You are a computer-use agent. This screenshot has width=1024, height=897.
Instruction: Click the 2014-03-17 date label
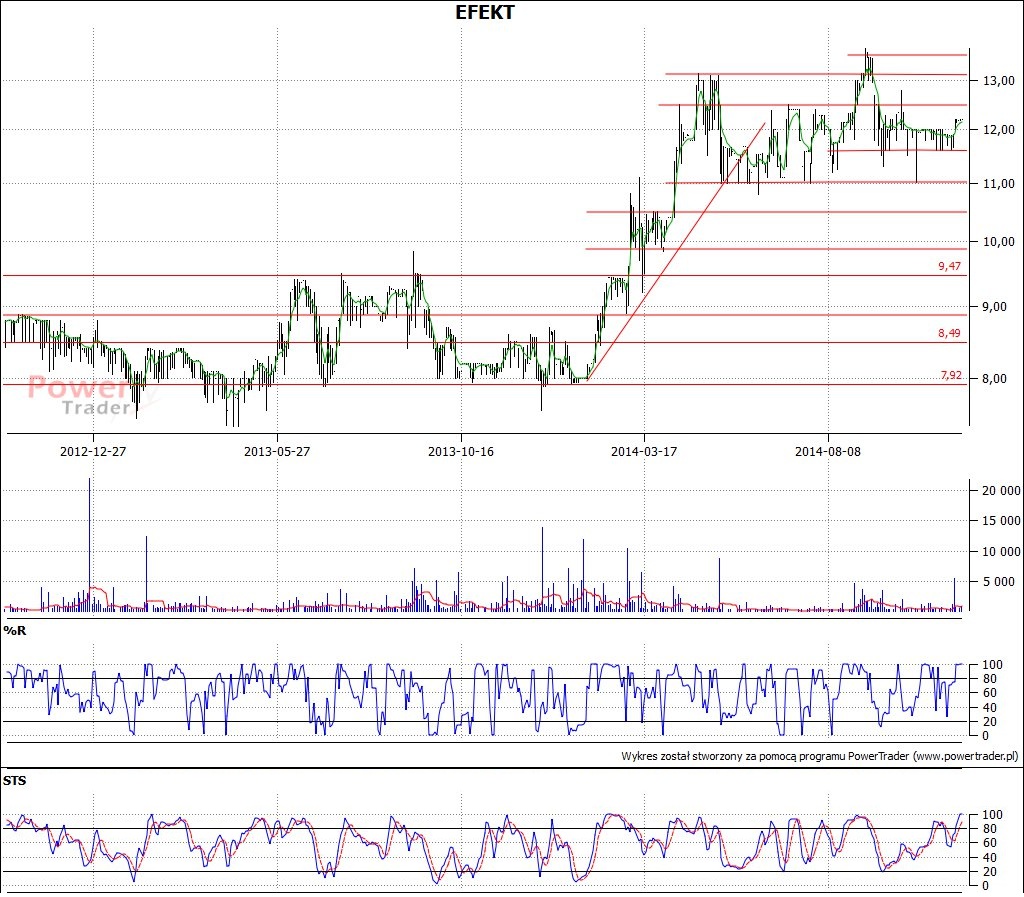[x=644, y=452]
